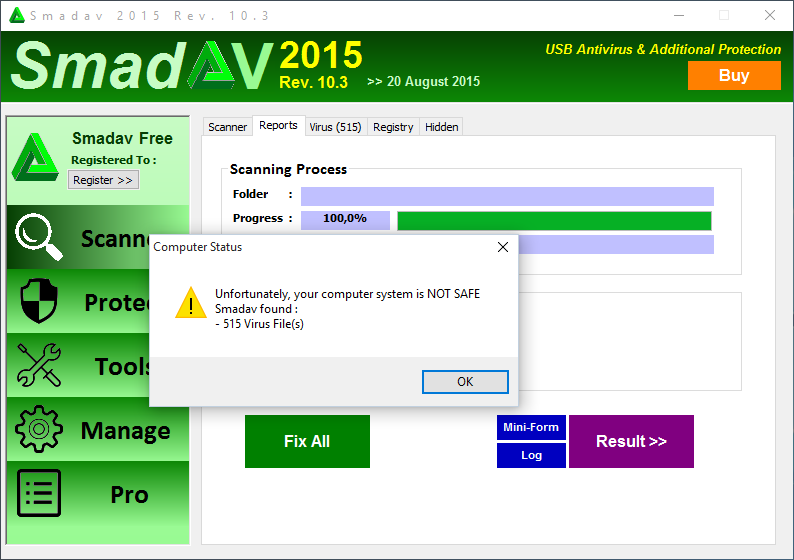Click the Pro sidebar label
Image resolution: width=794 pixels, height=560 pixels.
tap(130, 495)
